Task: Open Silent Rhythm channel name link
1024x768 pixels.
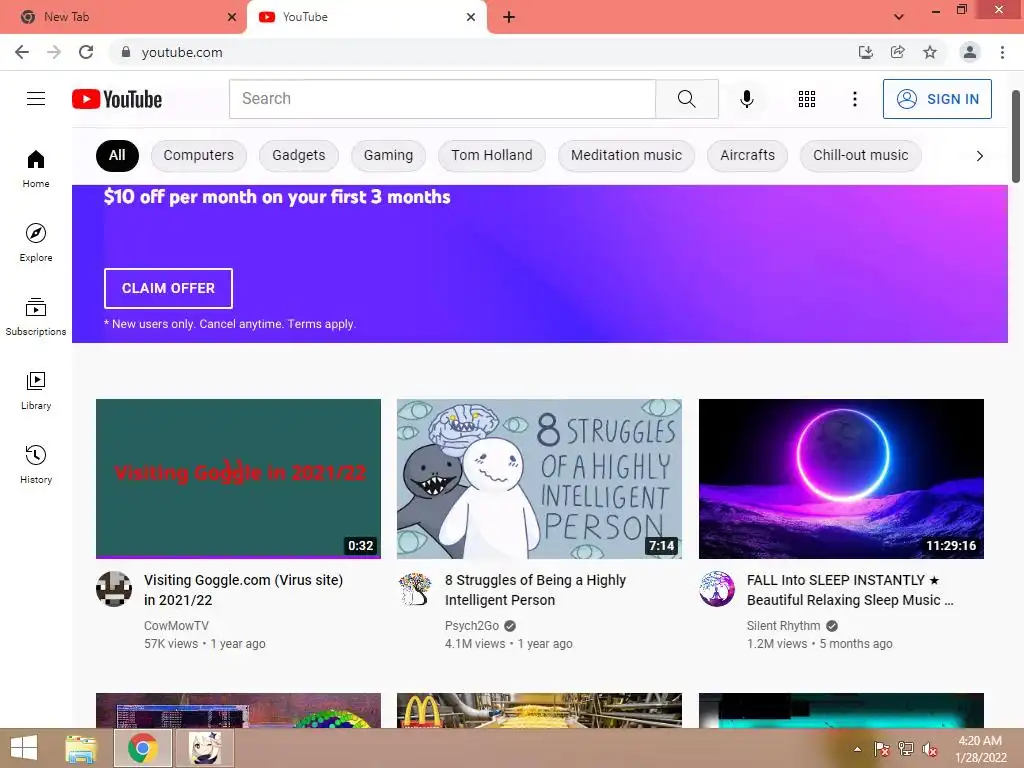Action: (x=783, y=626)
